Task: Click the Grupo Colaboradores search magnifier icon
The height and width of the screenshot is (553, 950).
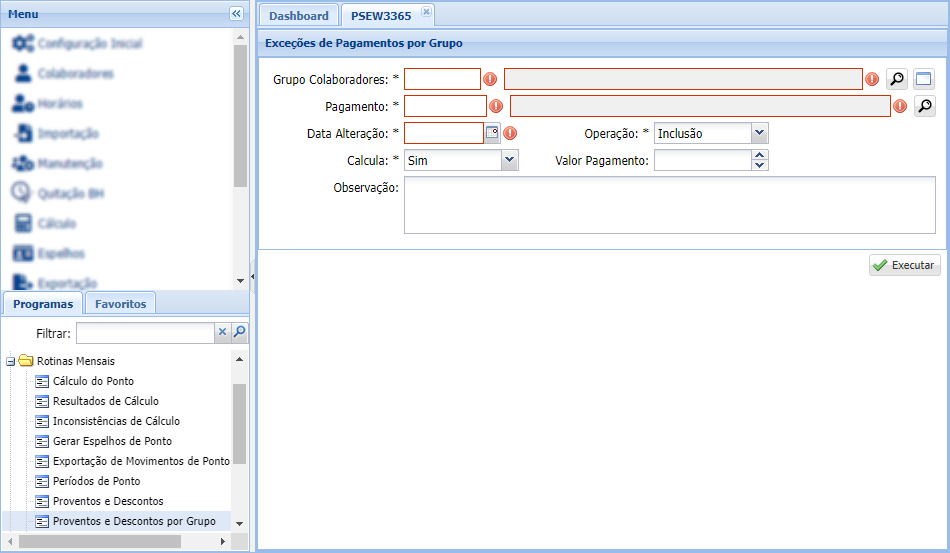Action: [x=896, y=80]
